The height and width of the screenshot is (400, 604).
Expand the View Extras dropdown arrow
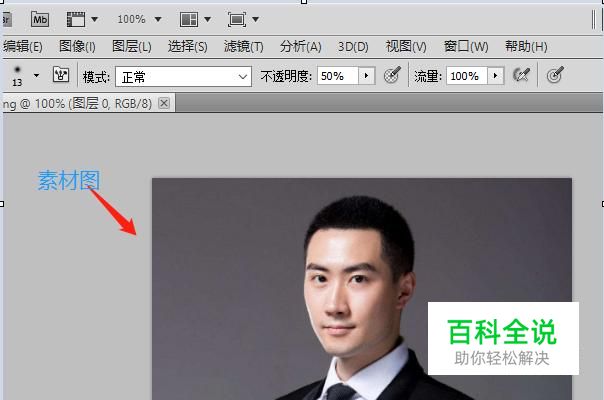click(94, 19)
